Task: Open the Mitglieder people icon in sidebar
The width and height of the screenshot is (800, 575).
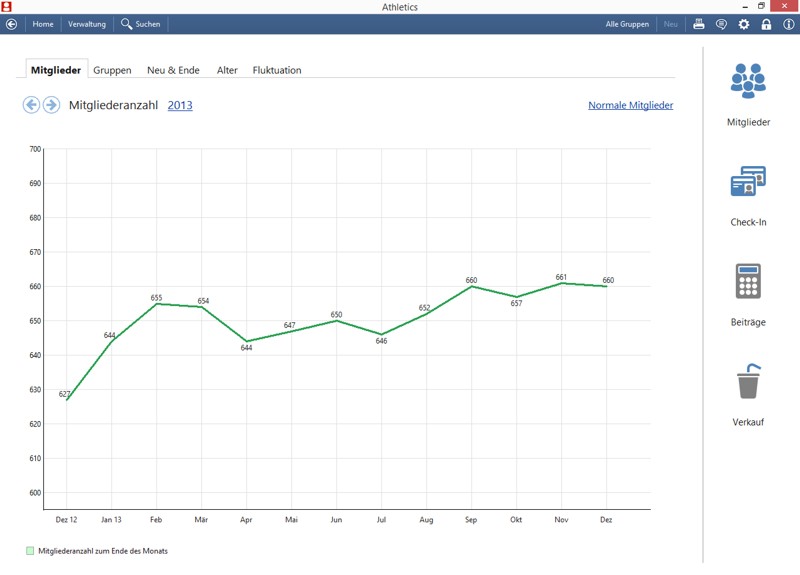Action: [x=748, y=81]
